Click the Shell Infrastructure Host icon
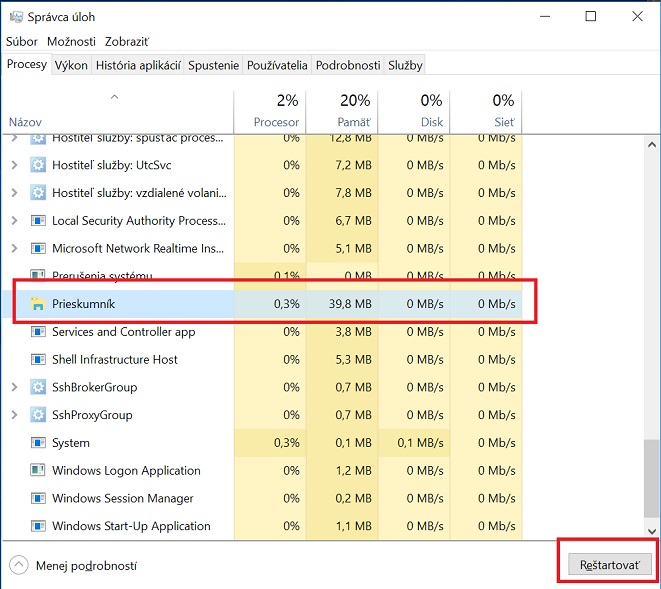661x589 pixels. point(38,360)
